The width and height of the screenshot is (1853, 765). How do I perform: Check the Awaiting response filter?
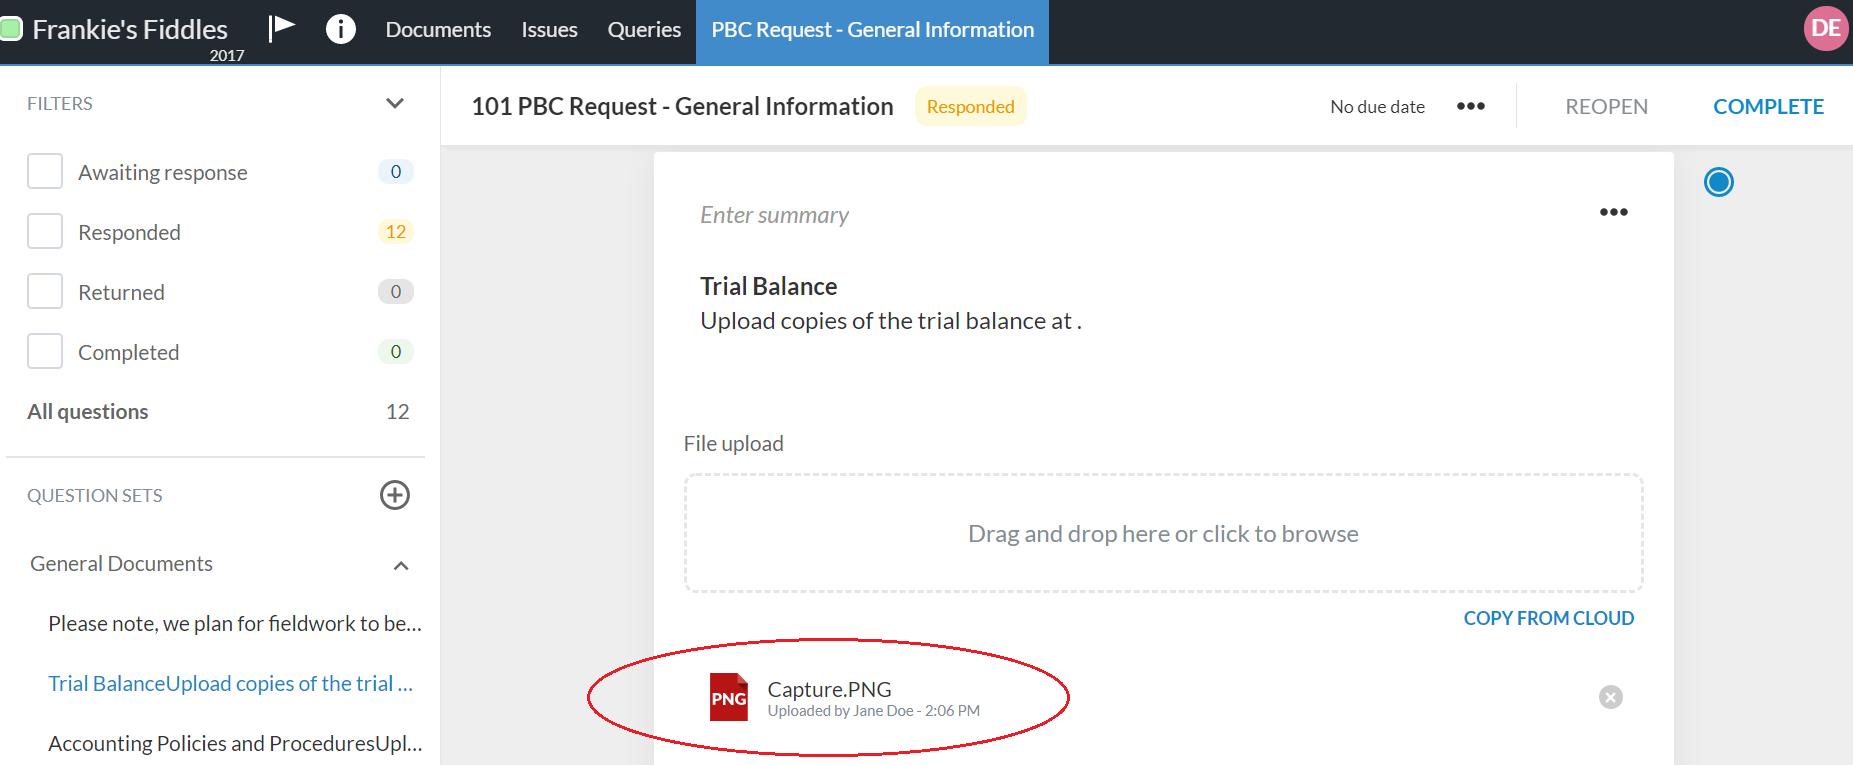(x=45, y=171)
